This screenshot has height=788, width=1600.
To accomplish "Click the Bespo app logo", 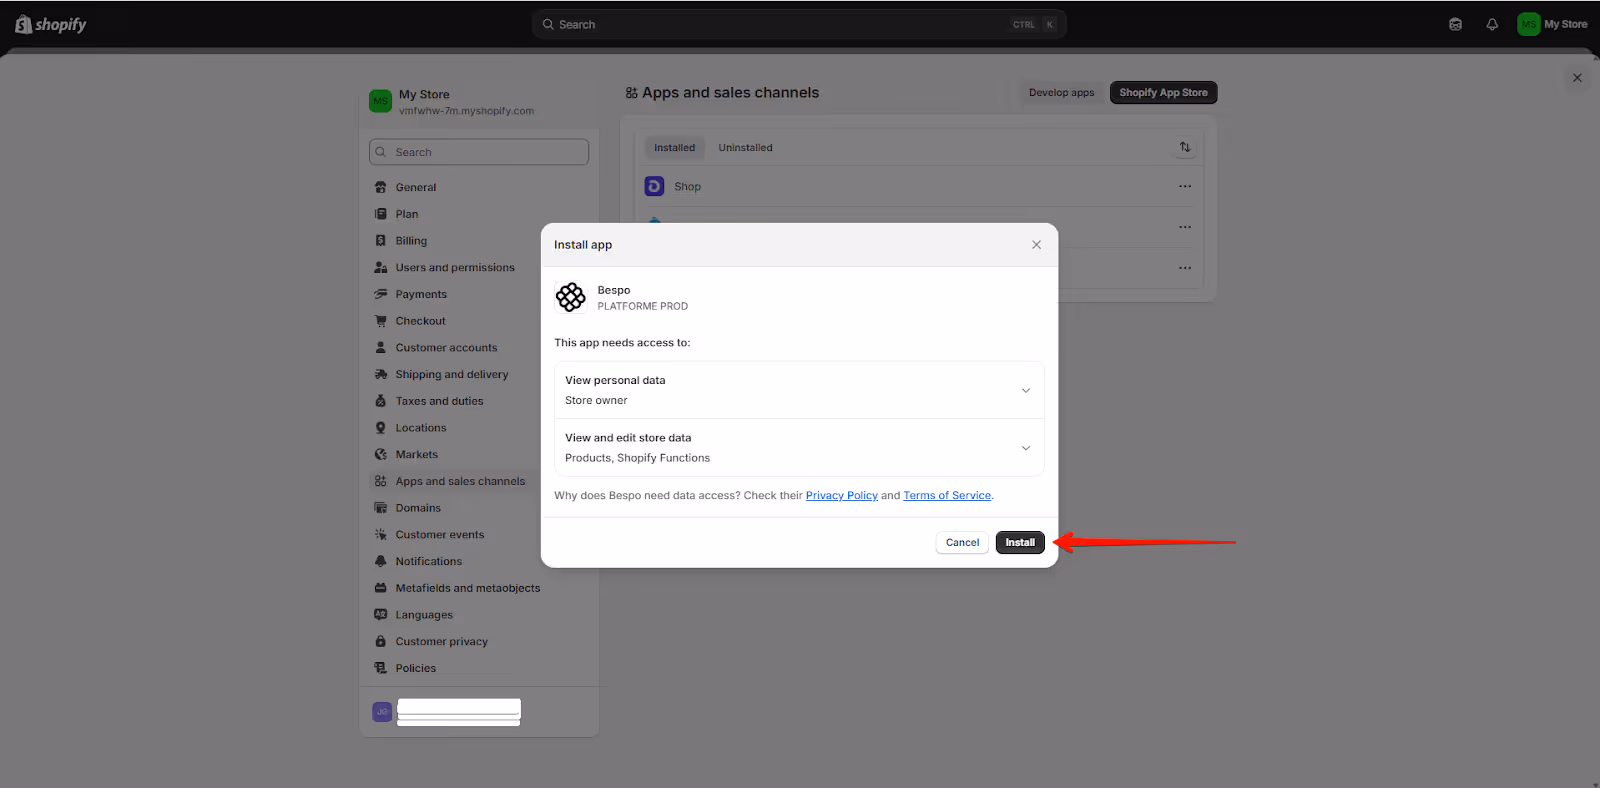I will pos(571,297).
